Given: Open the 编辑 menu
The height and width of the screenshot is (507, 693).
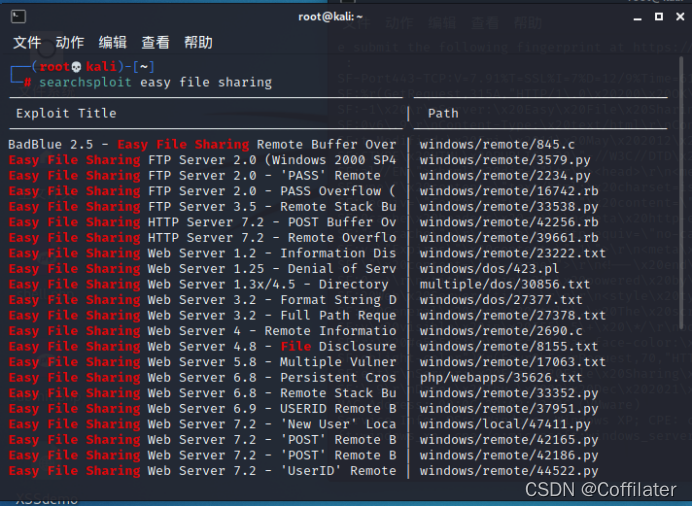Looking at the screenshot, I should click(113, 43).
